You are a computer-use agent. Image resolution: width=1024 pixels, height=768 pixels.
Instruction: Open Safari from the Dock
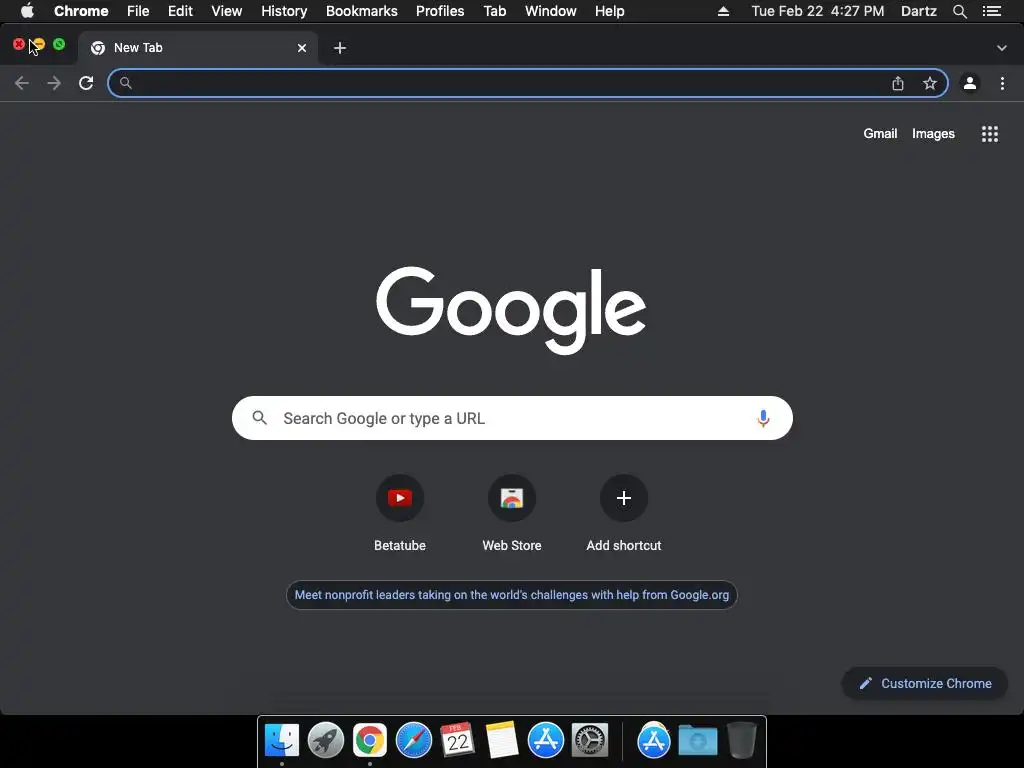point(413,741)
